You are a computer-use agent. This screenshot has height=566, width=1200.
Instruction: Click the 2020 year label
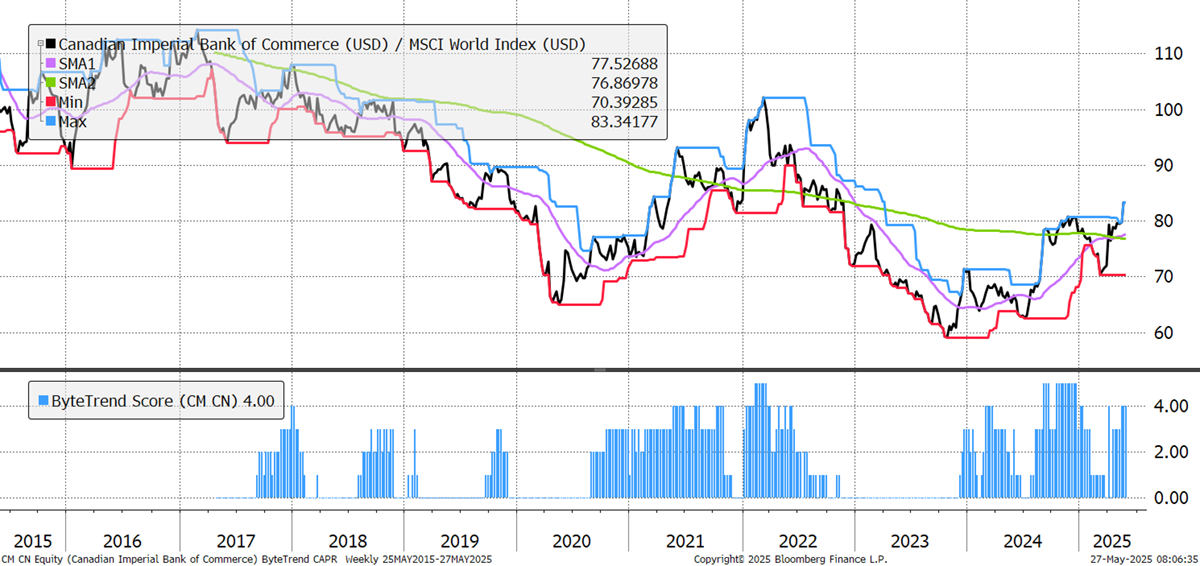[x=572, y=540]
